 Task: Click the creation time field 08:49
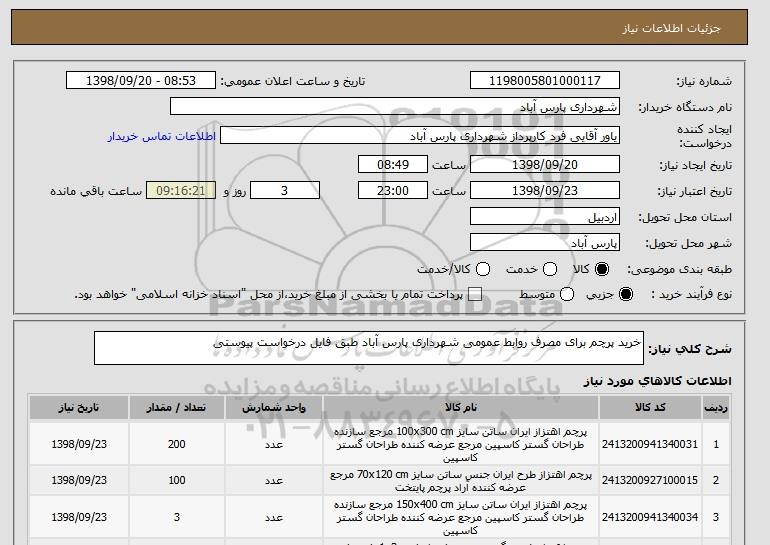pos(393,164)
